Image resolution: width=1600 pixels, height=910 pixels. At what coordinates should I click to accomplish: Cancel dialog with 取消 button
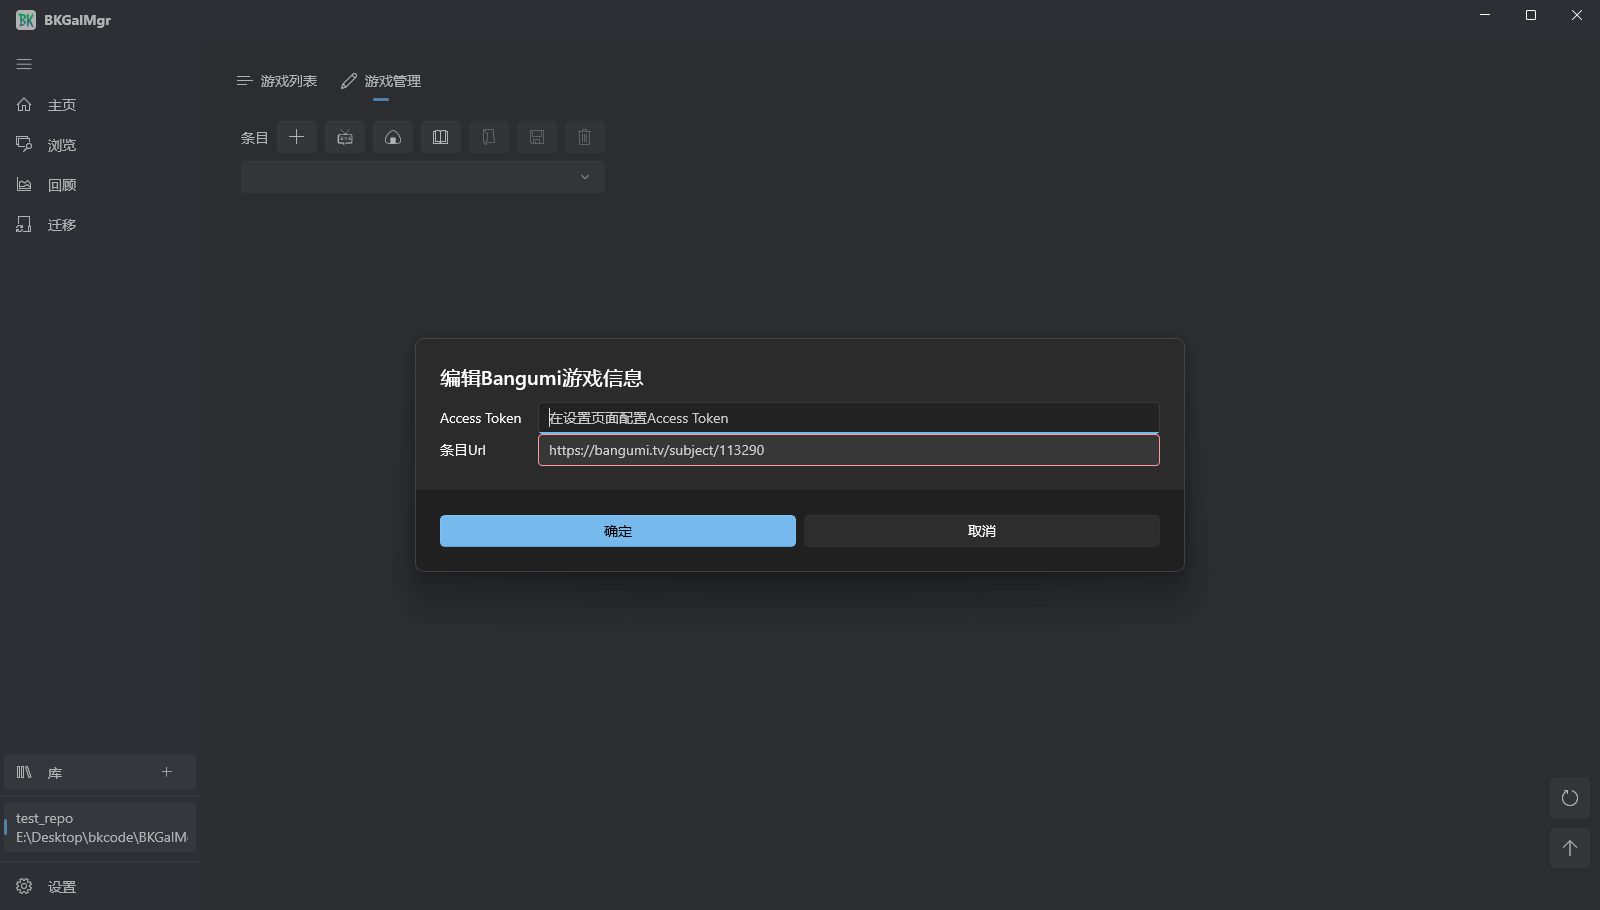[981, 531]
